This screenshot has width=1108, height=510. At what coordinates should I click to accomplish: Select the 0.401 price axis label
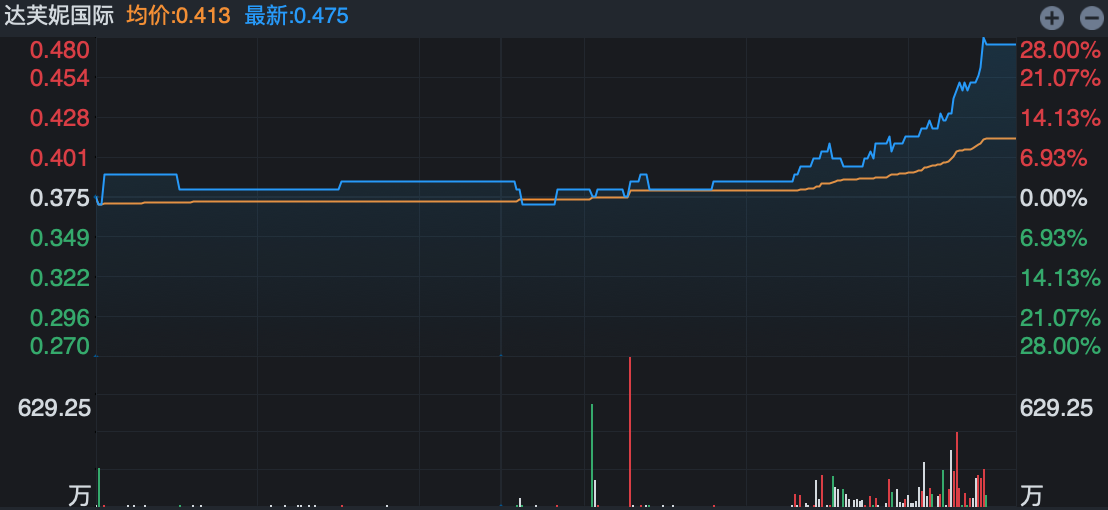coord(60,158)
